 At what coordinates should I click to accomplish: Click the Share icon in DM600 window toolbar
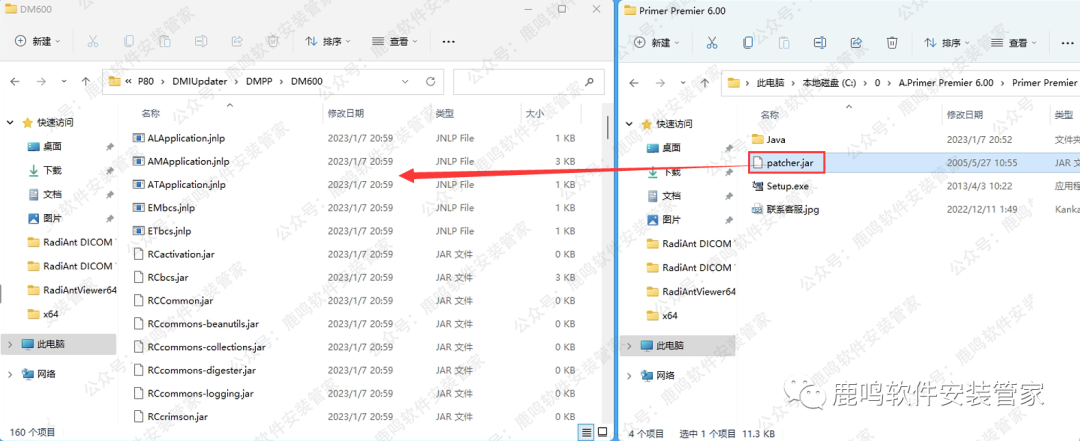[237, 41]
